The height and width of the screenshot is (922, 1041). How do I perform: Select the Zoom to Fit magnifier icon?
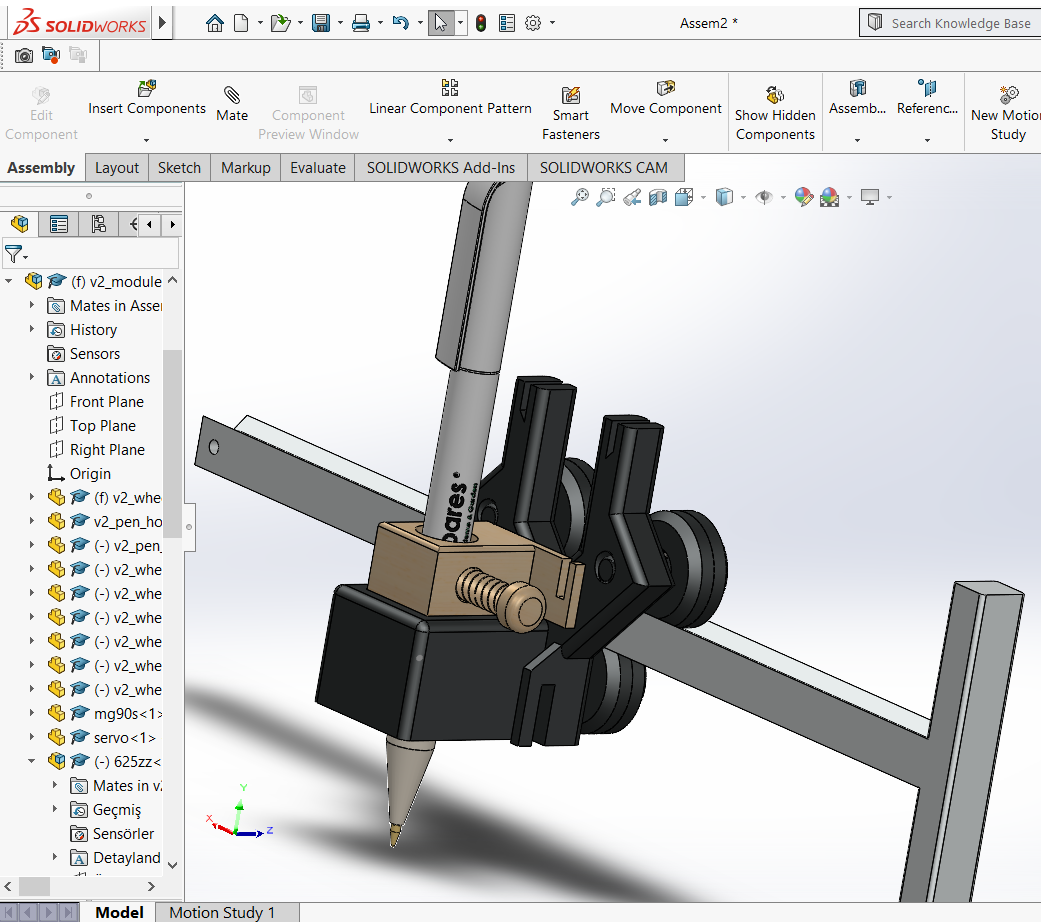(x=580, y=197)
